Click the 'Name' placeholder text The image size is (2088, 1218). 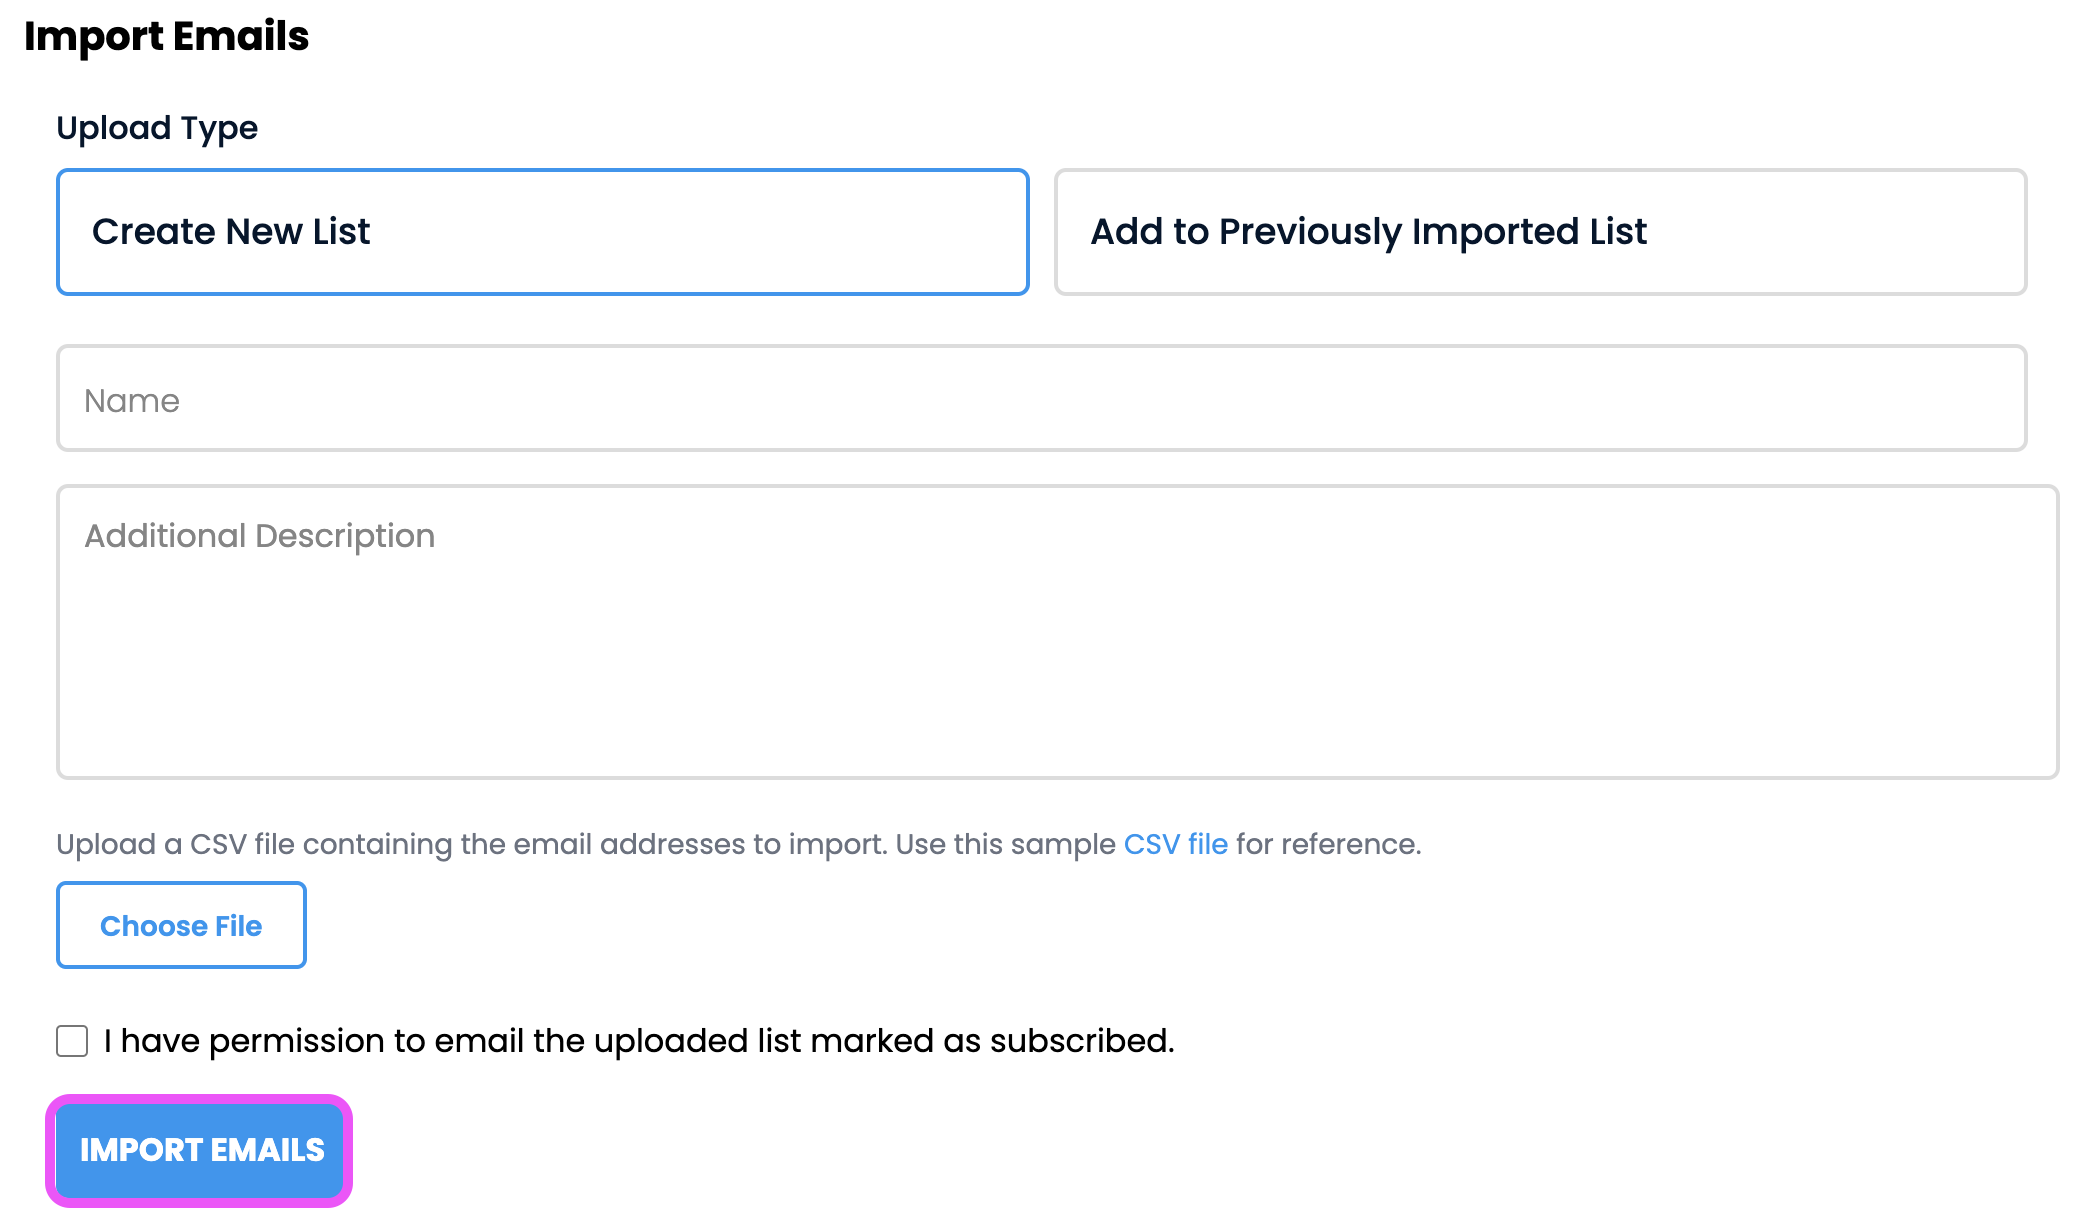(x=132, y=401)
